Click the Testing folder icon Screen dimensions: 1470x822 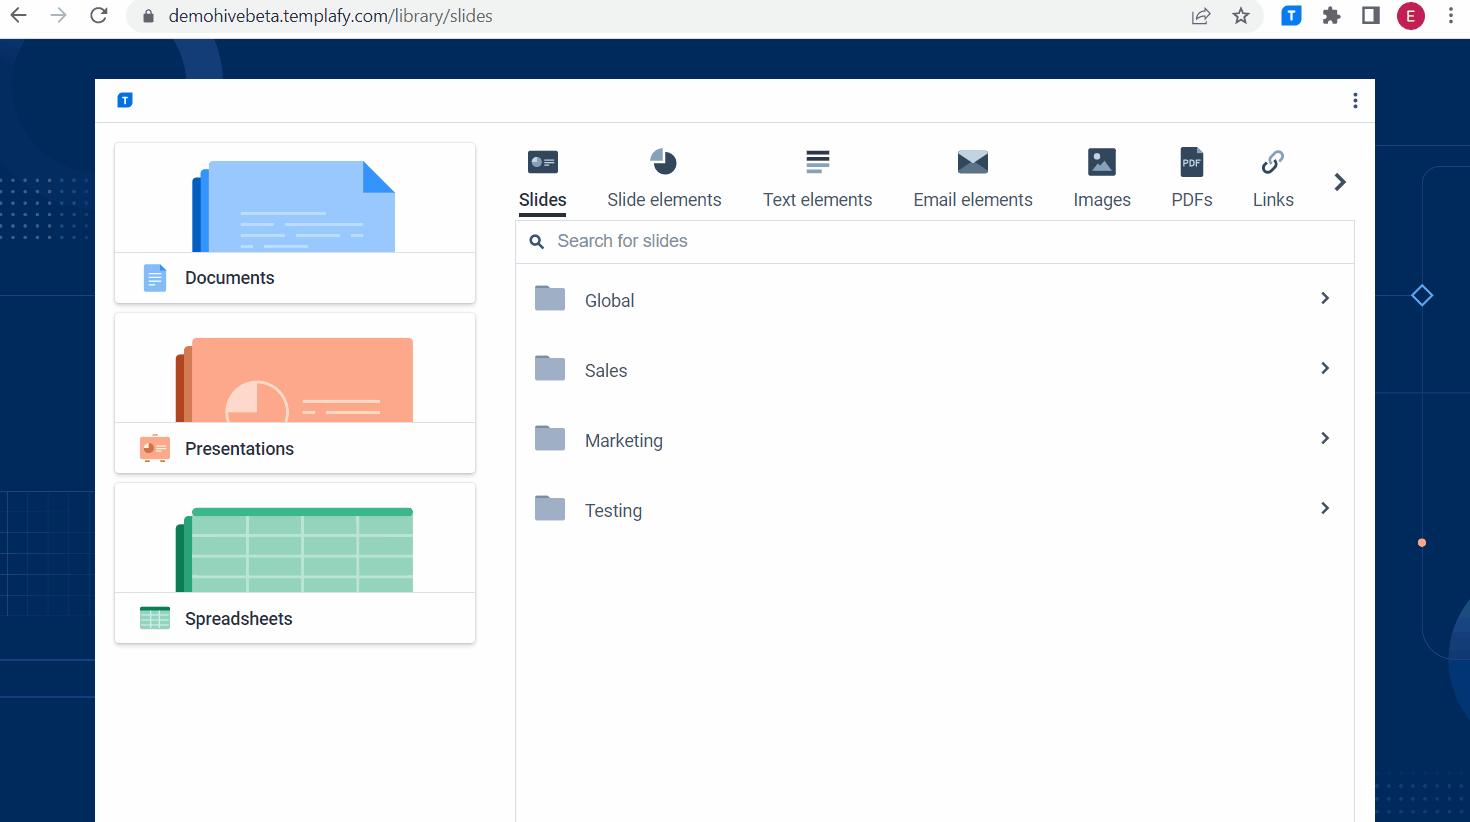(550, 508)
